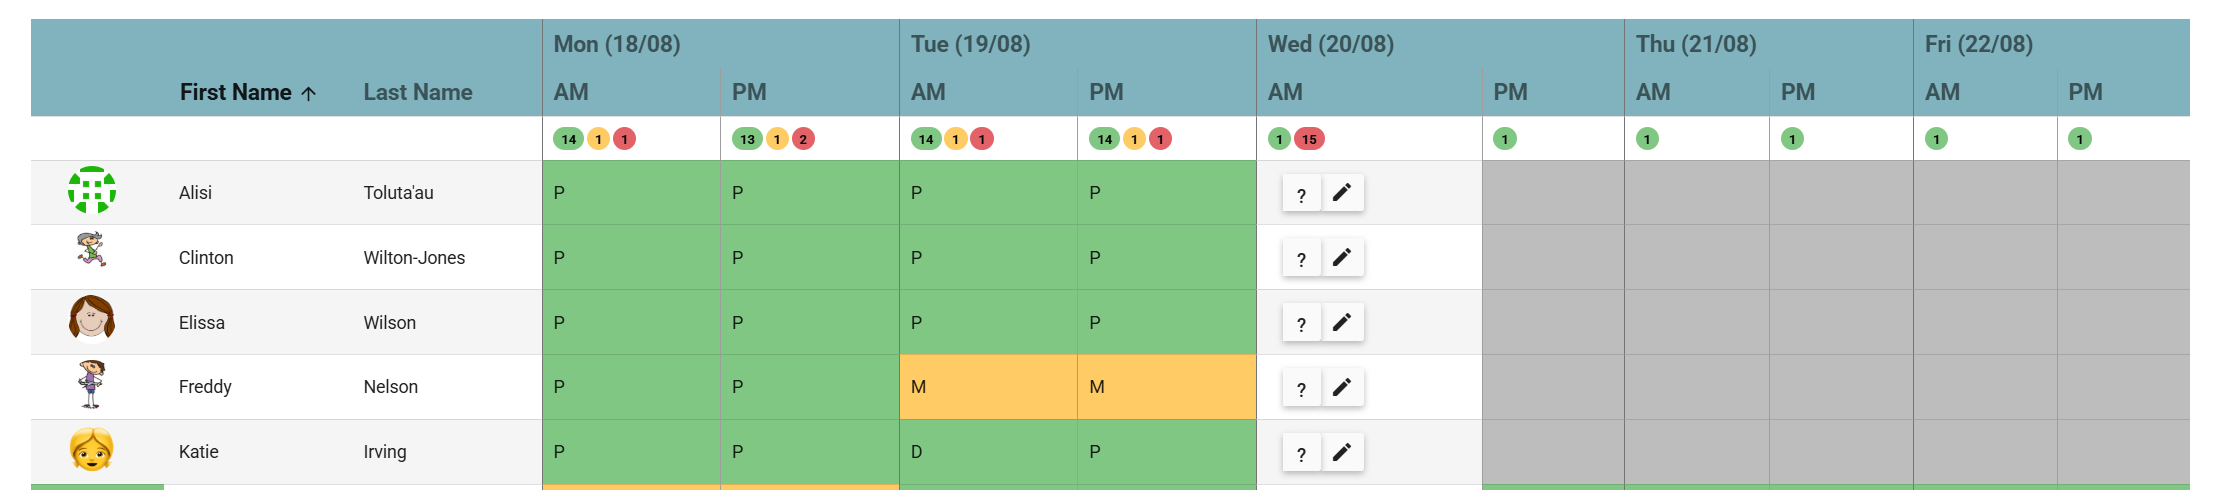Click question mark button for Freddy on Wednesday
The width and height of the screenshot is (2217, 490).
[x=1301, y=388]
